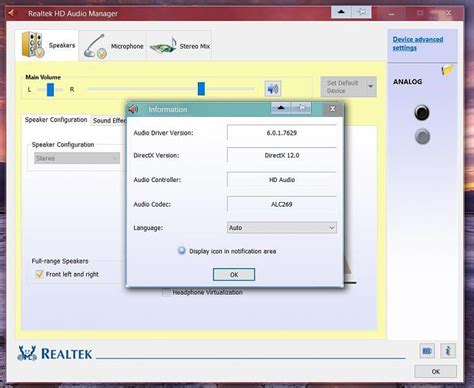Open the Stereo speaker configuration dropdown
The image size is (474, 388).
tap(77, 158)
